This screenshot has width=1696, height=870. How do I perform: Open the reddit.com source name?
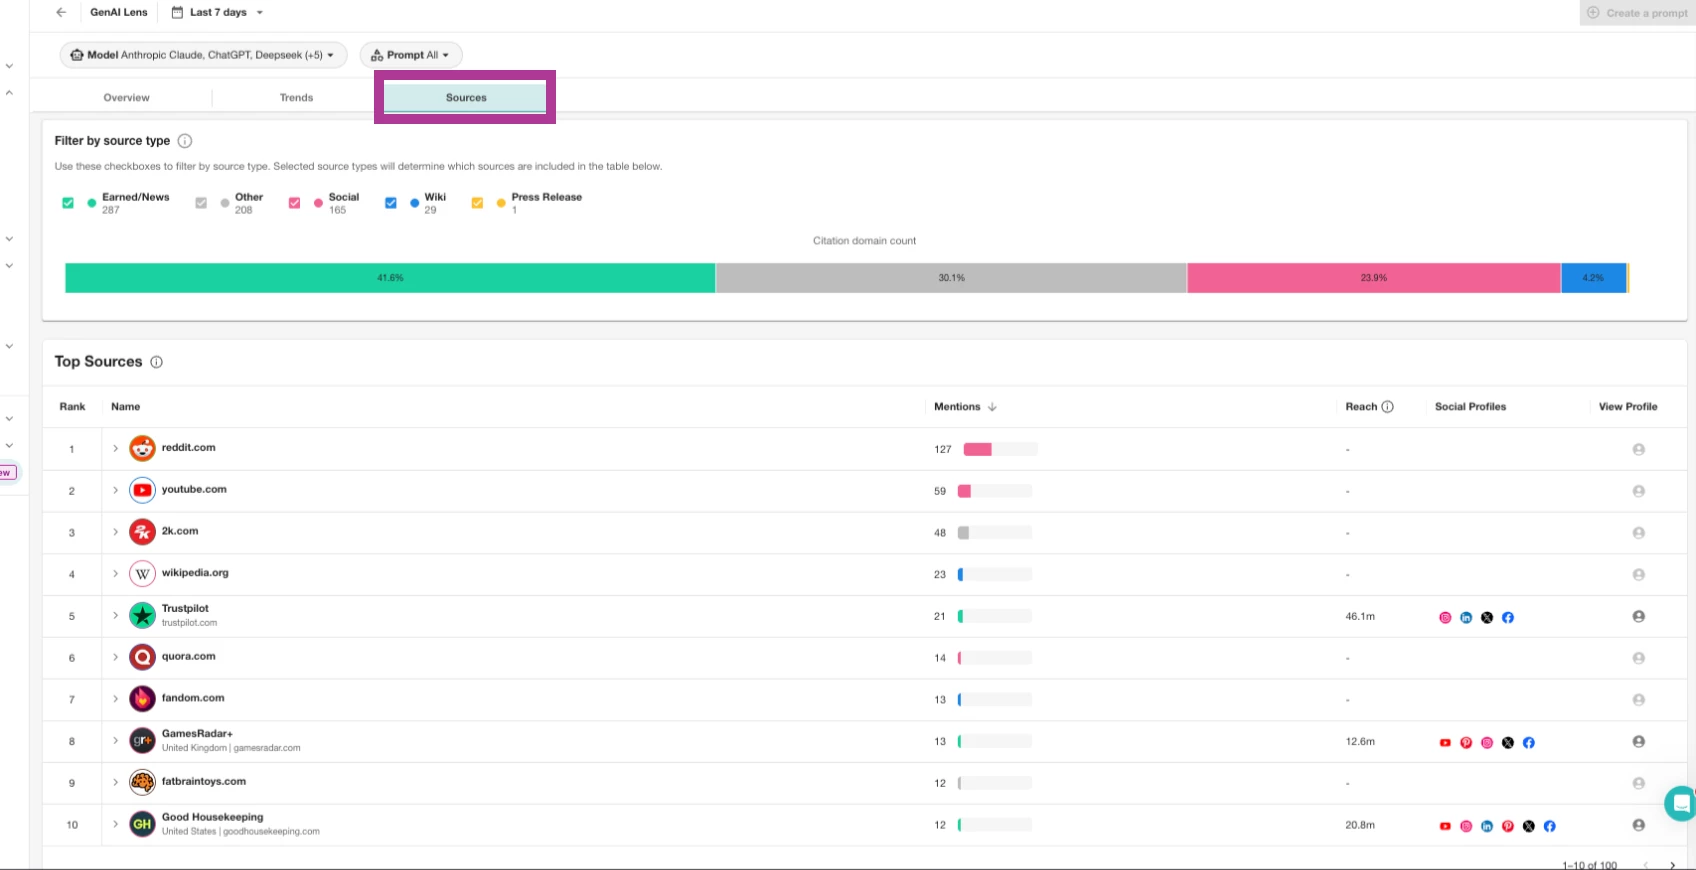189,448
